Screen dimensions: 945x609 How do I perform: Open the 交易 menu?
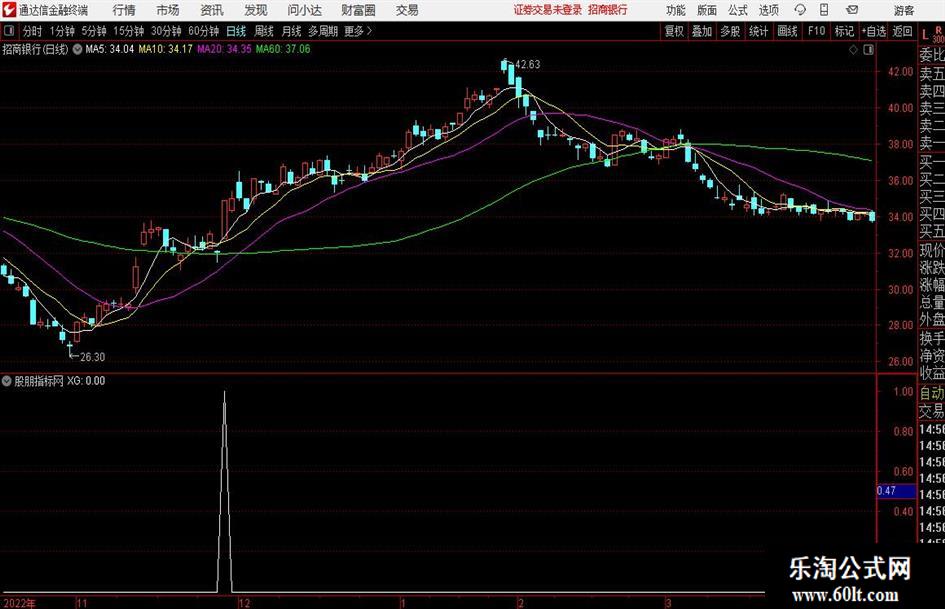click(407, 10)
